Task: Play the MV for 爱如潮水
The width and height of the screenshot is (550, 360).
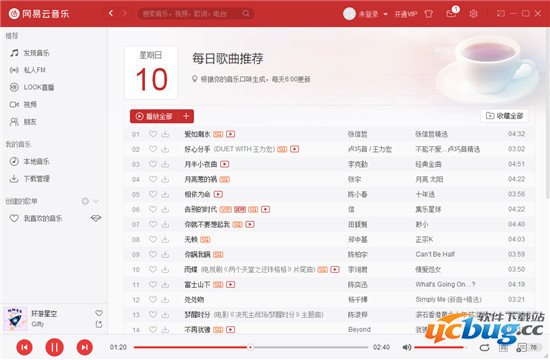Action: tap(230, 134)
